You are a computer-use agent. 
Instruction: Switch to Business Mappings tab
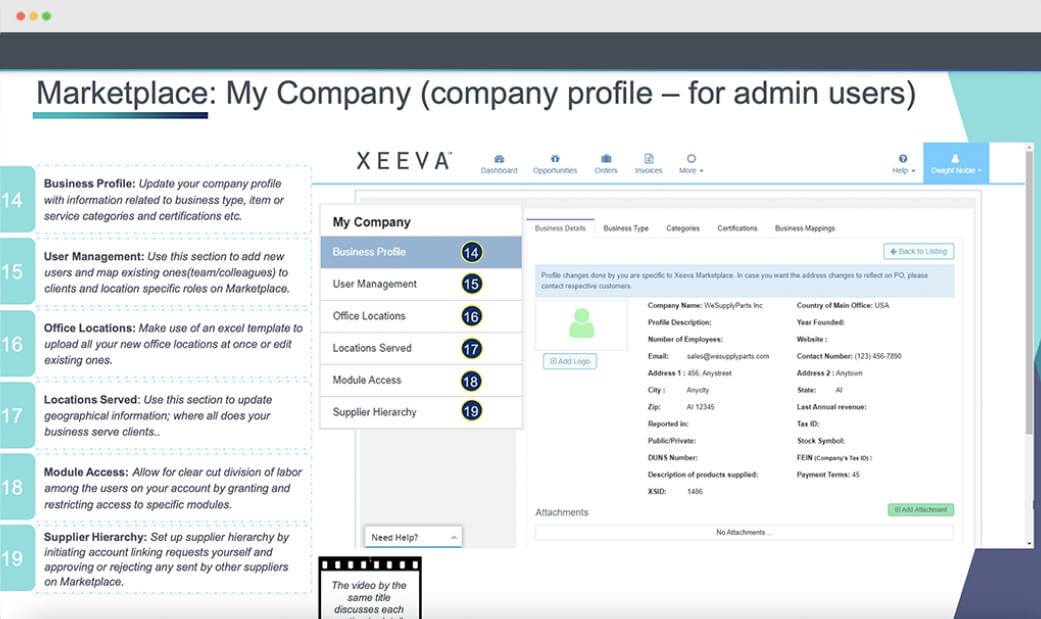805,228
